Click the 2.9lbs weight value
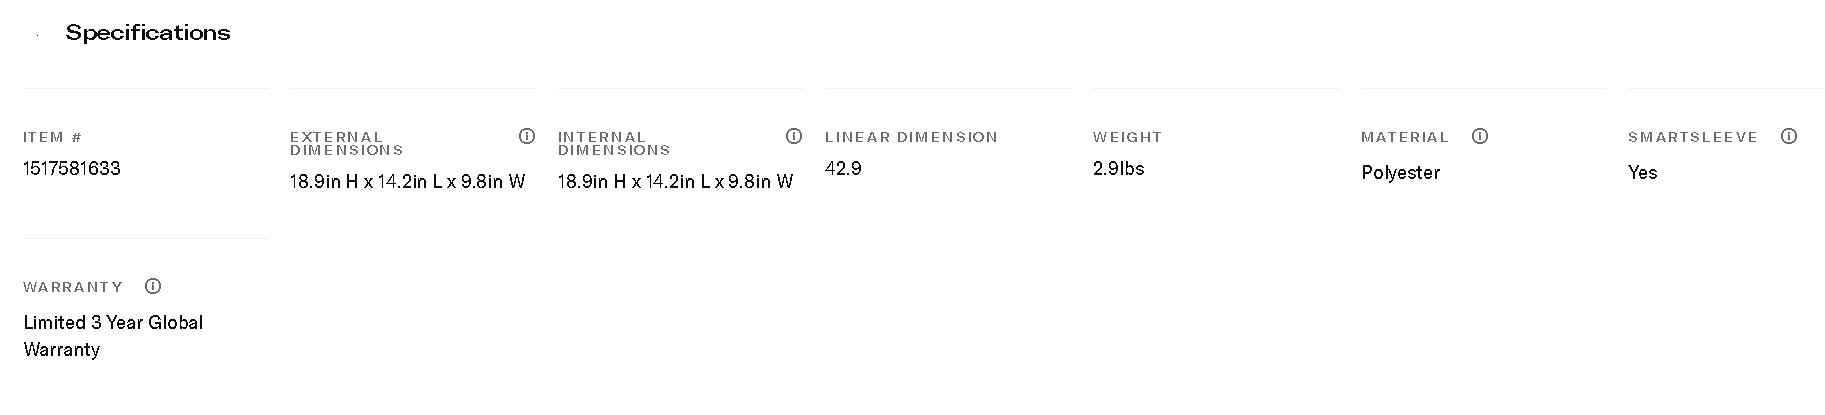 click(1118, 169)
